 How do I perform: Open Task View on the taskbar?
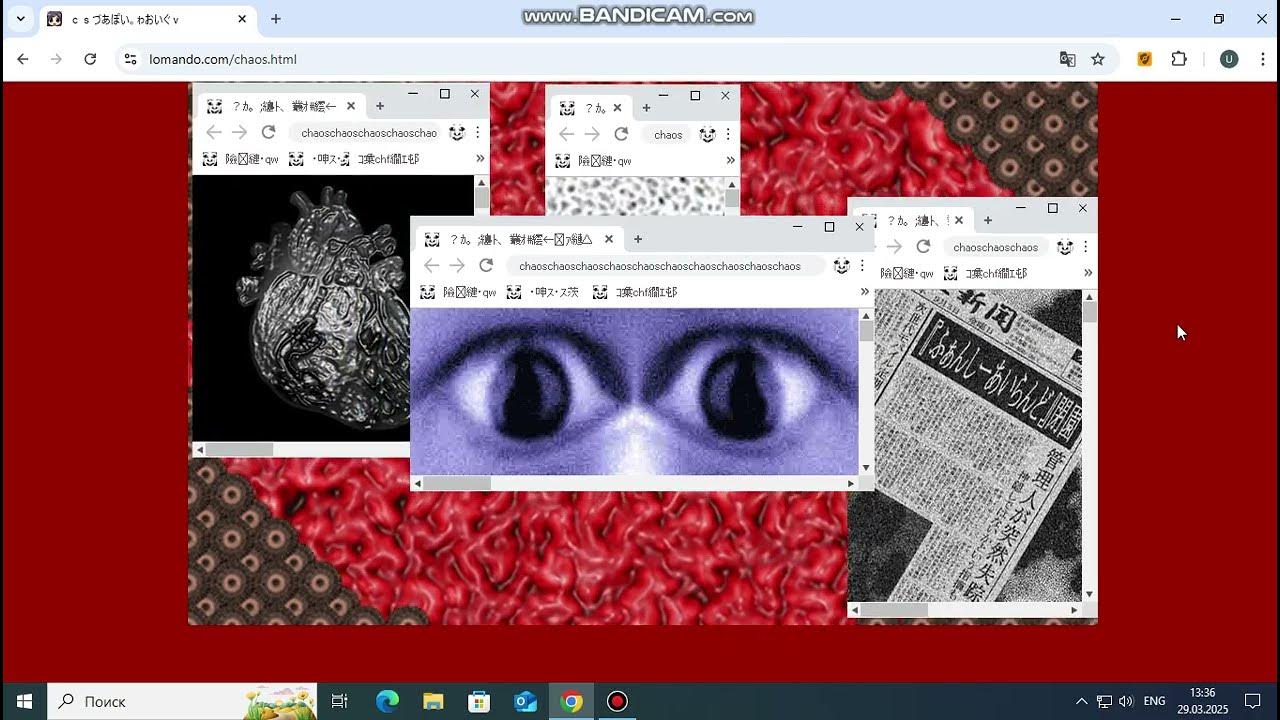[339, 701]
